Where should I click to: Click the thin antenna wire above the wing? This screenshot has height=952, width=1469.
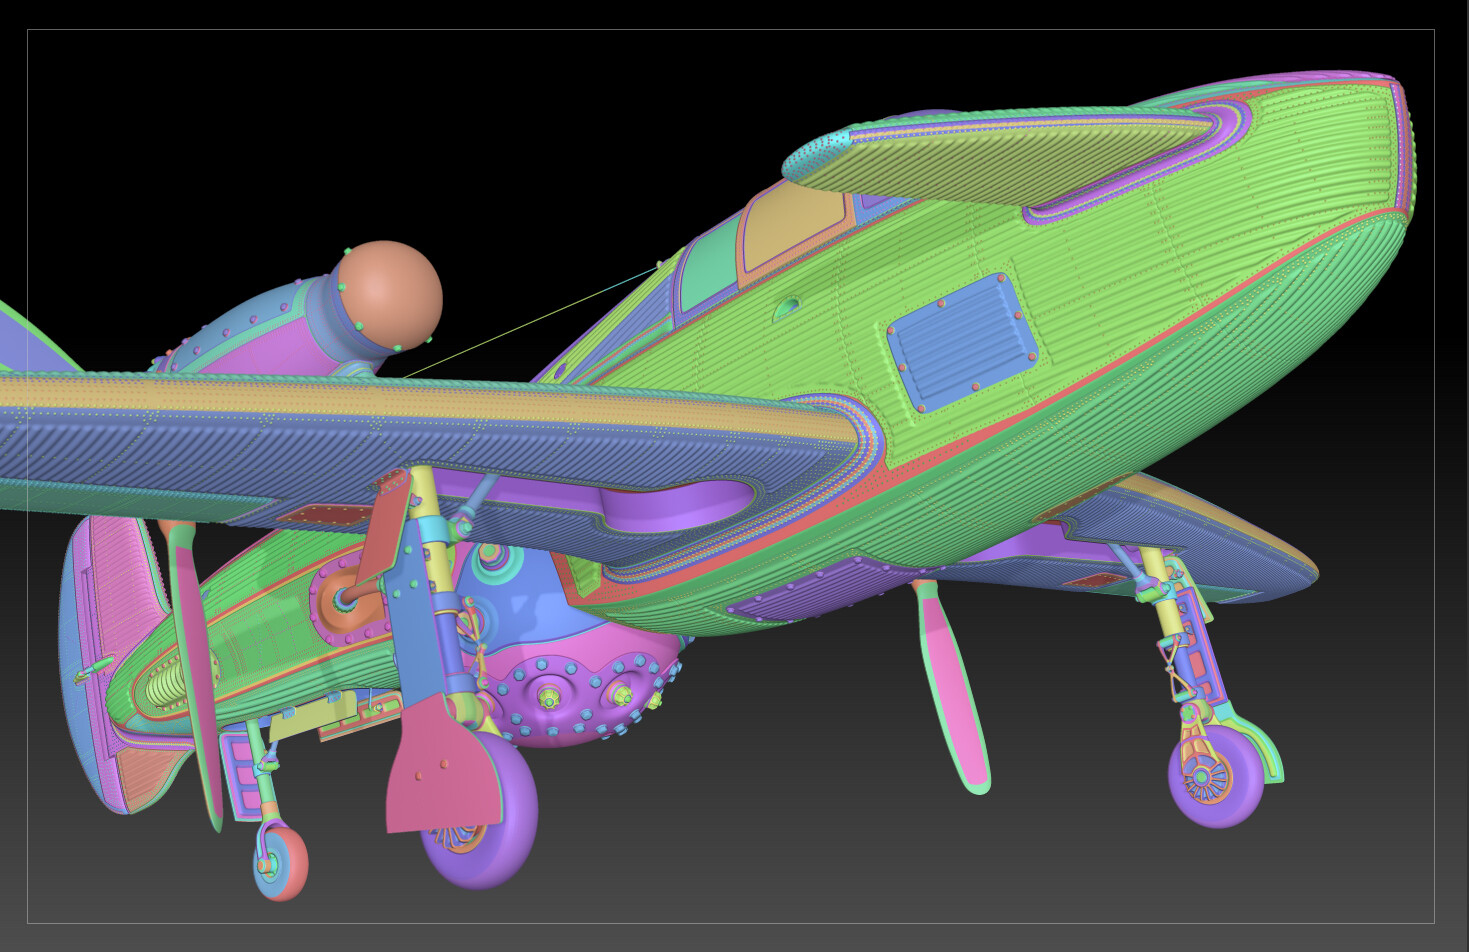(x=532, y=320)
